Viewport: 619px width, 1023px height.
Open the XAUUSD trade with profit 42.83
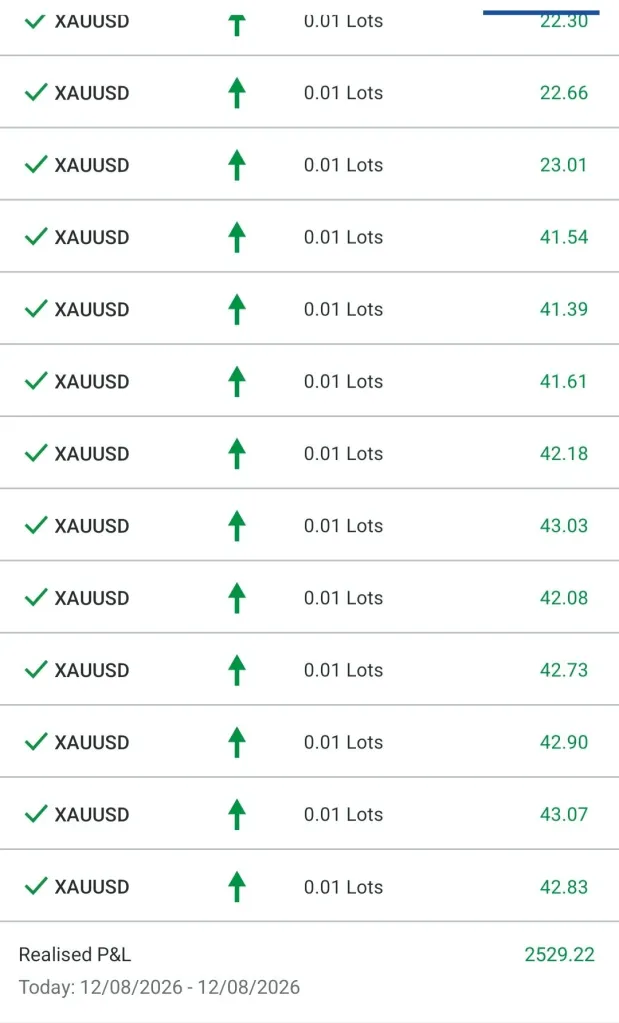pos(309,886)
